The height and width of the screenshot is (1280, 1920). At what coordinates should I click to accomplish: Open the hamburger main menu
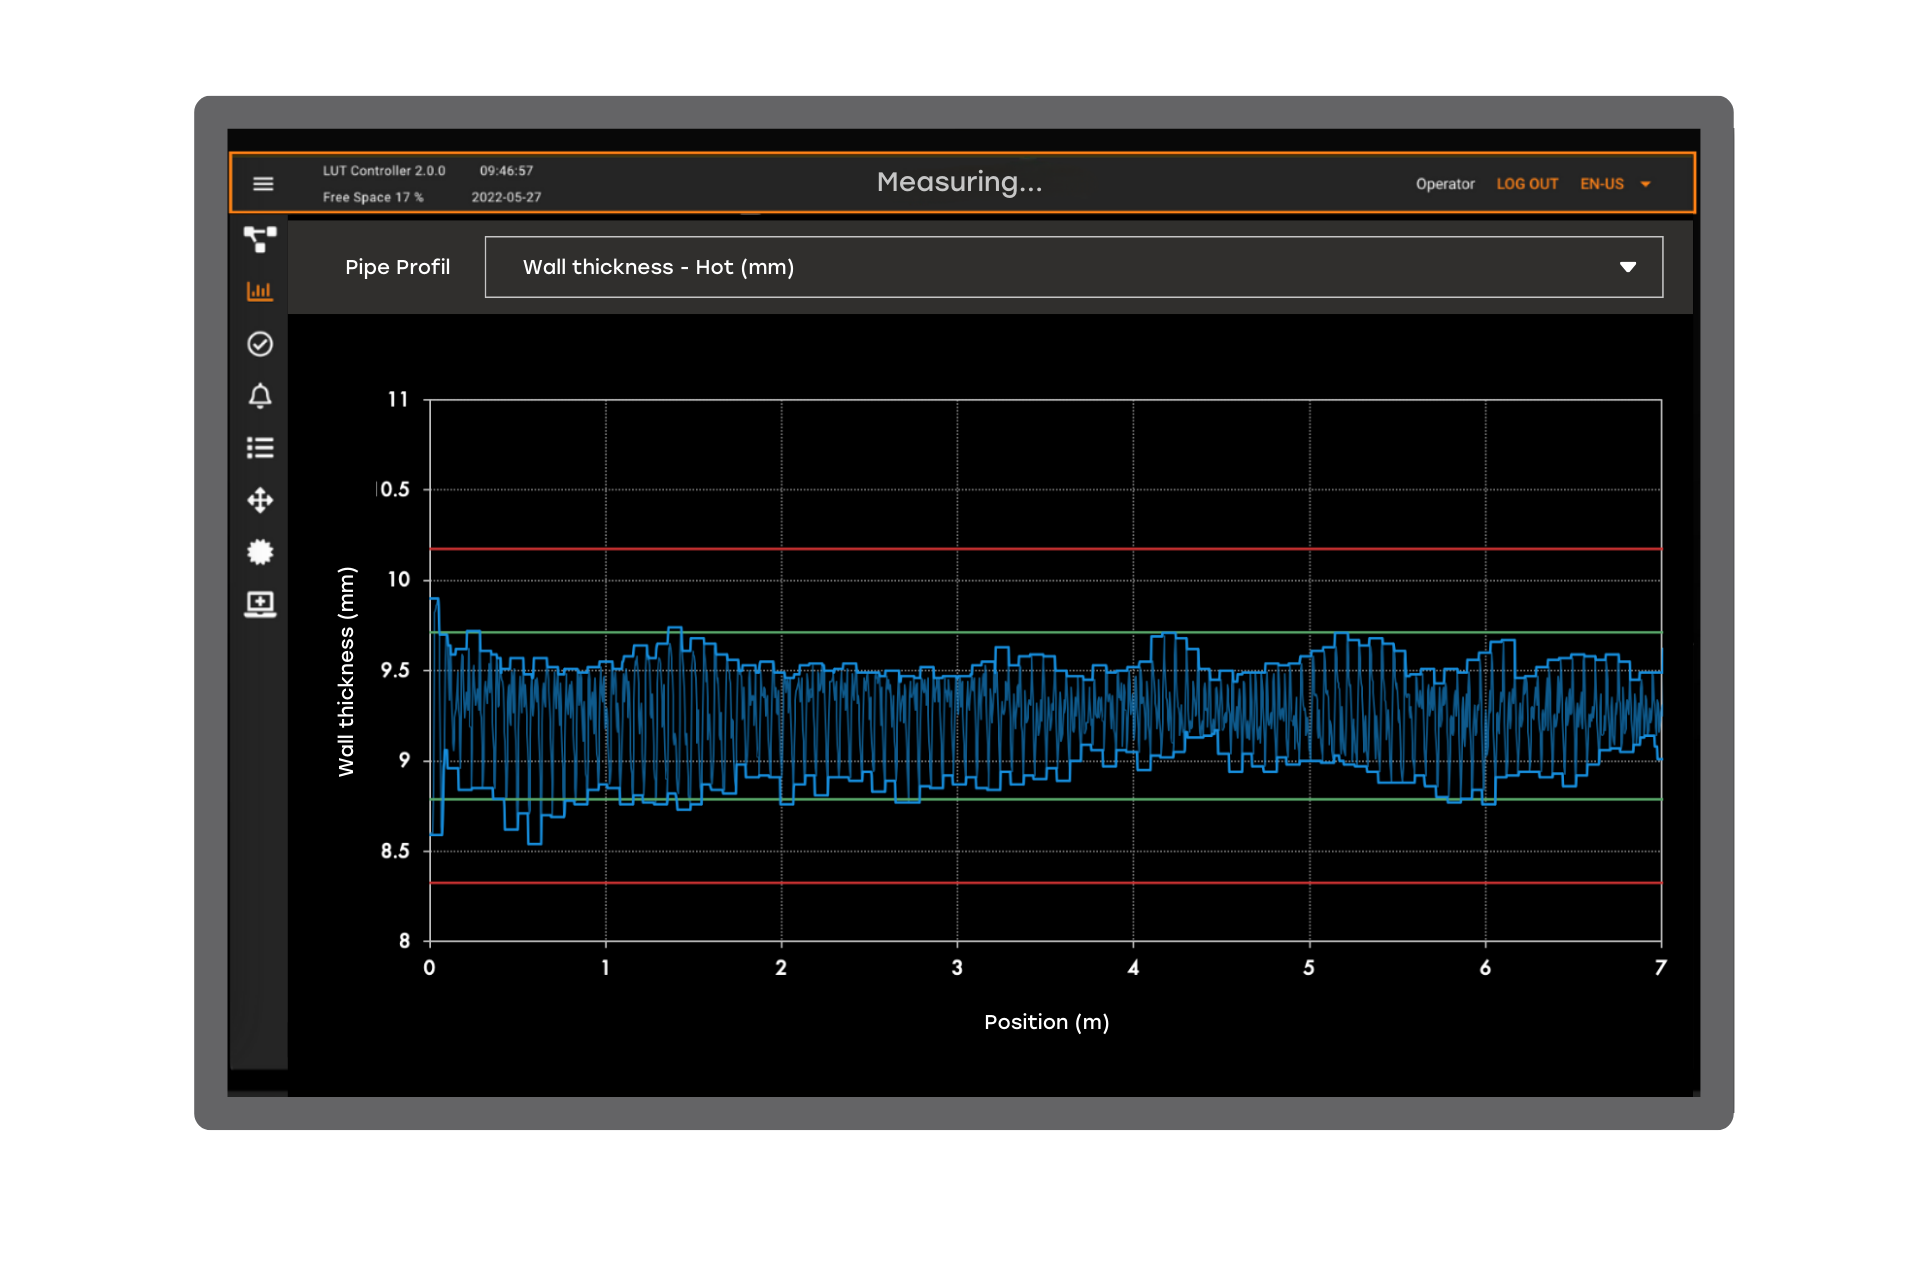pos(263,184)
